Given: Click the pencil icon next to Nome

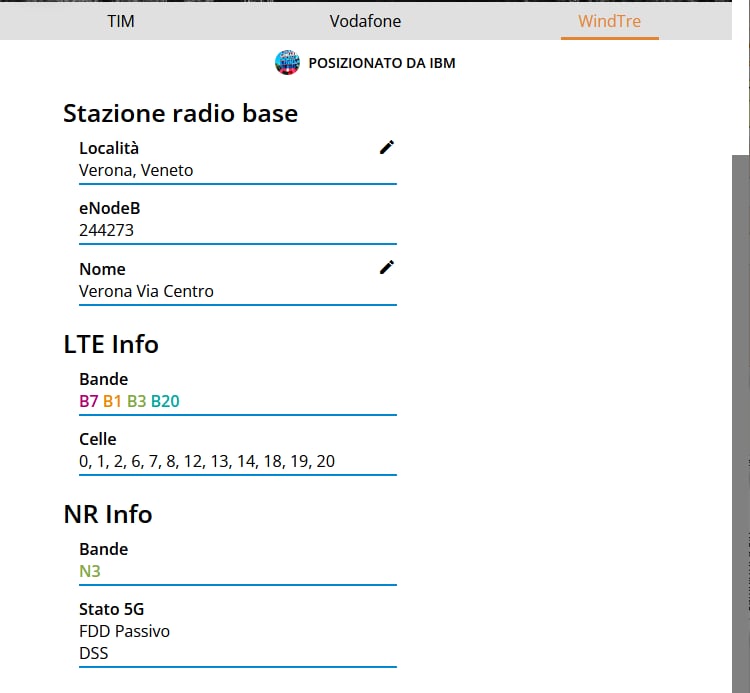Looking at the screenshot, I should (387, 267).
